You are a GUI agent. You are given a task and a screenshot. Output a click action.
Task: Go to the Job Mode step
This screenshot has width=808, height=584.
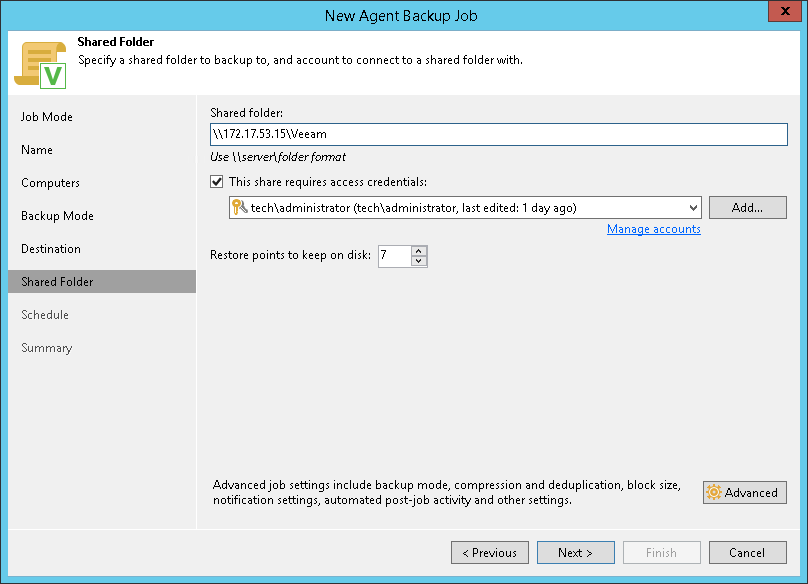[x=47, y=117]
